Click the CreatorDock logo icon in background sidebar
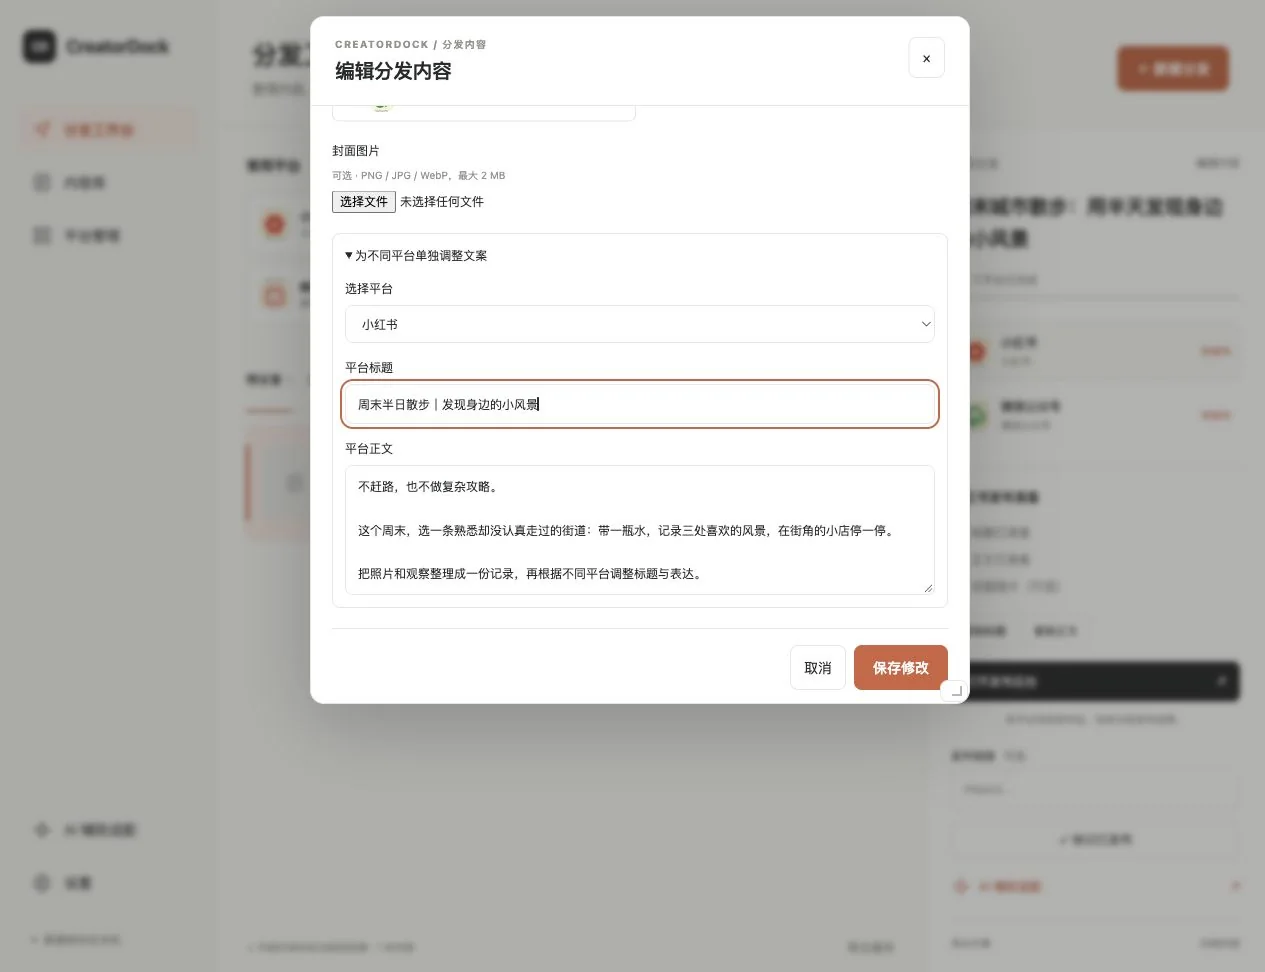Screen dimensions: 1265x972 pyautogui.click(x=40, y=46)
